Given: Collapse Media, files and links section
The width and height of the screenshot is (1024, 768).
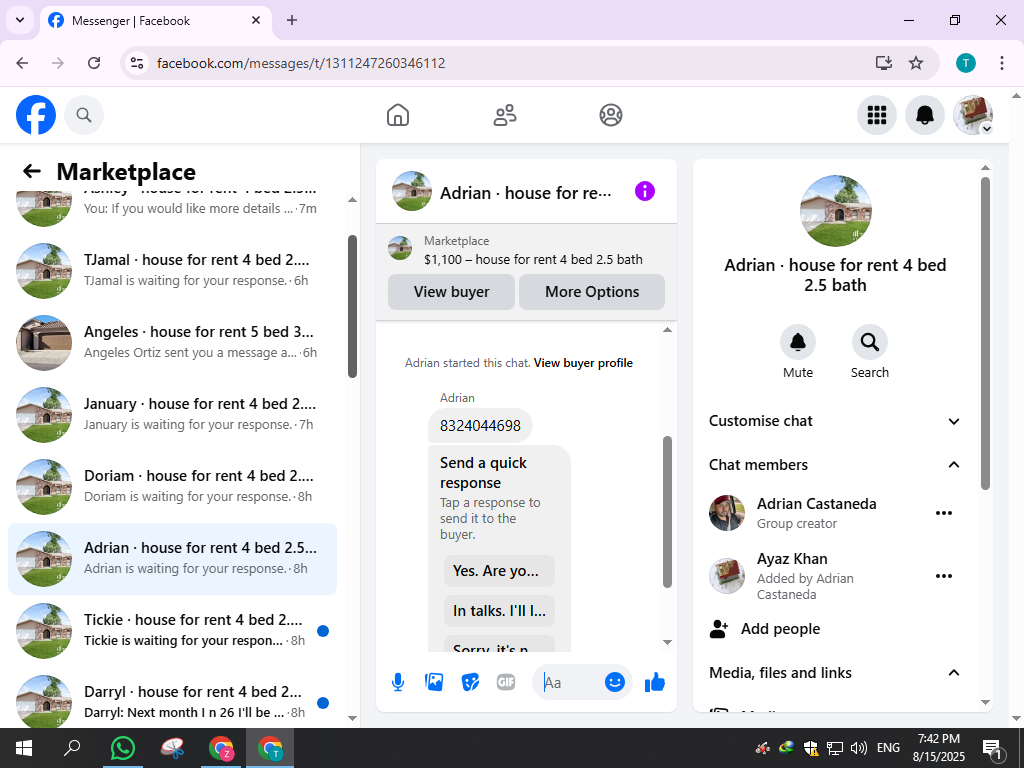Looking at the screenshot, I should (835, 673).
